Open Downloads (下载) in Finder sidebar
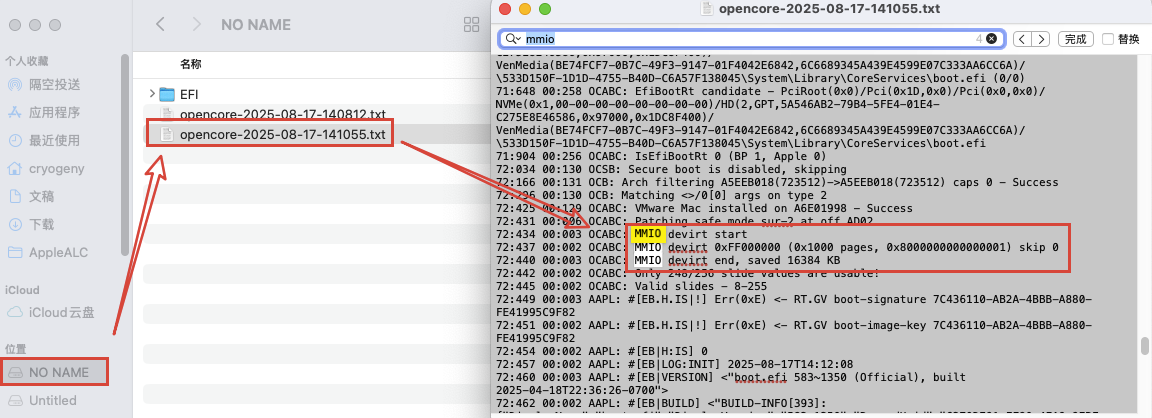1152x418 pixels. pos(33,224)
